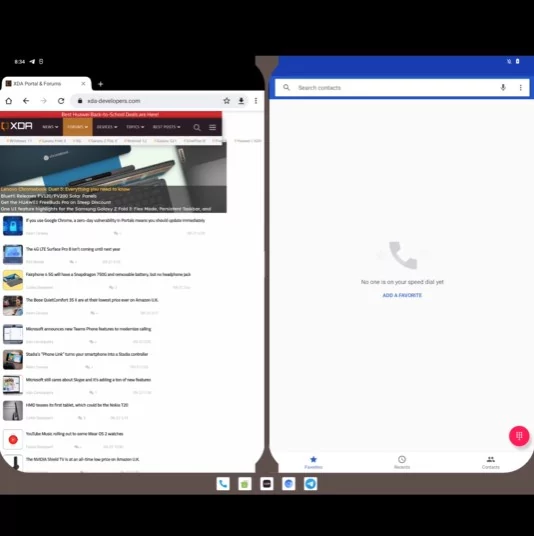This screenshot has width=534, height=536.
Task: Open One UI Galaxy Z Fold 3 headline
Action: (x=106, y=209)
